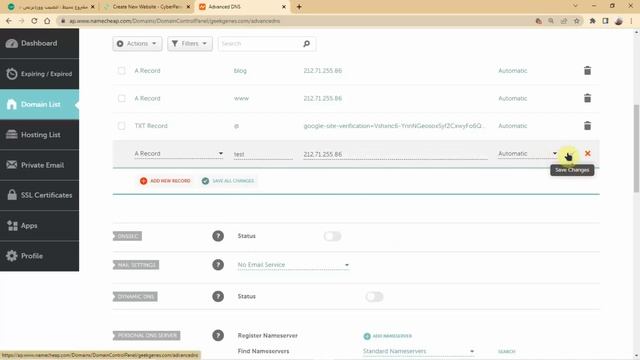
Task: Click the page vertical scrollbar
Action: (636, 149)
